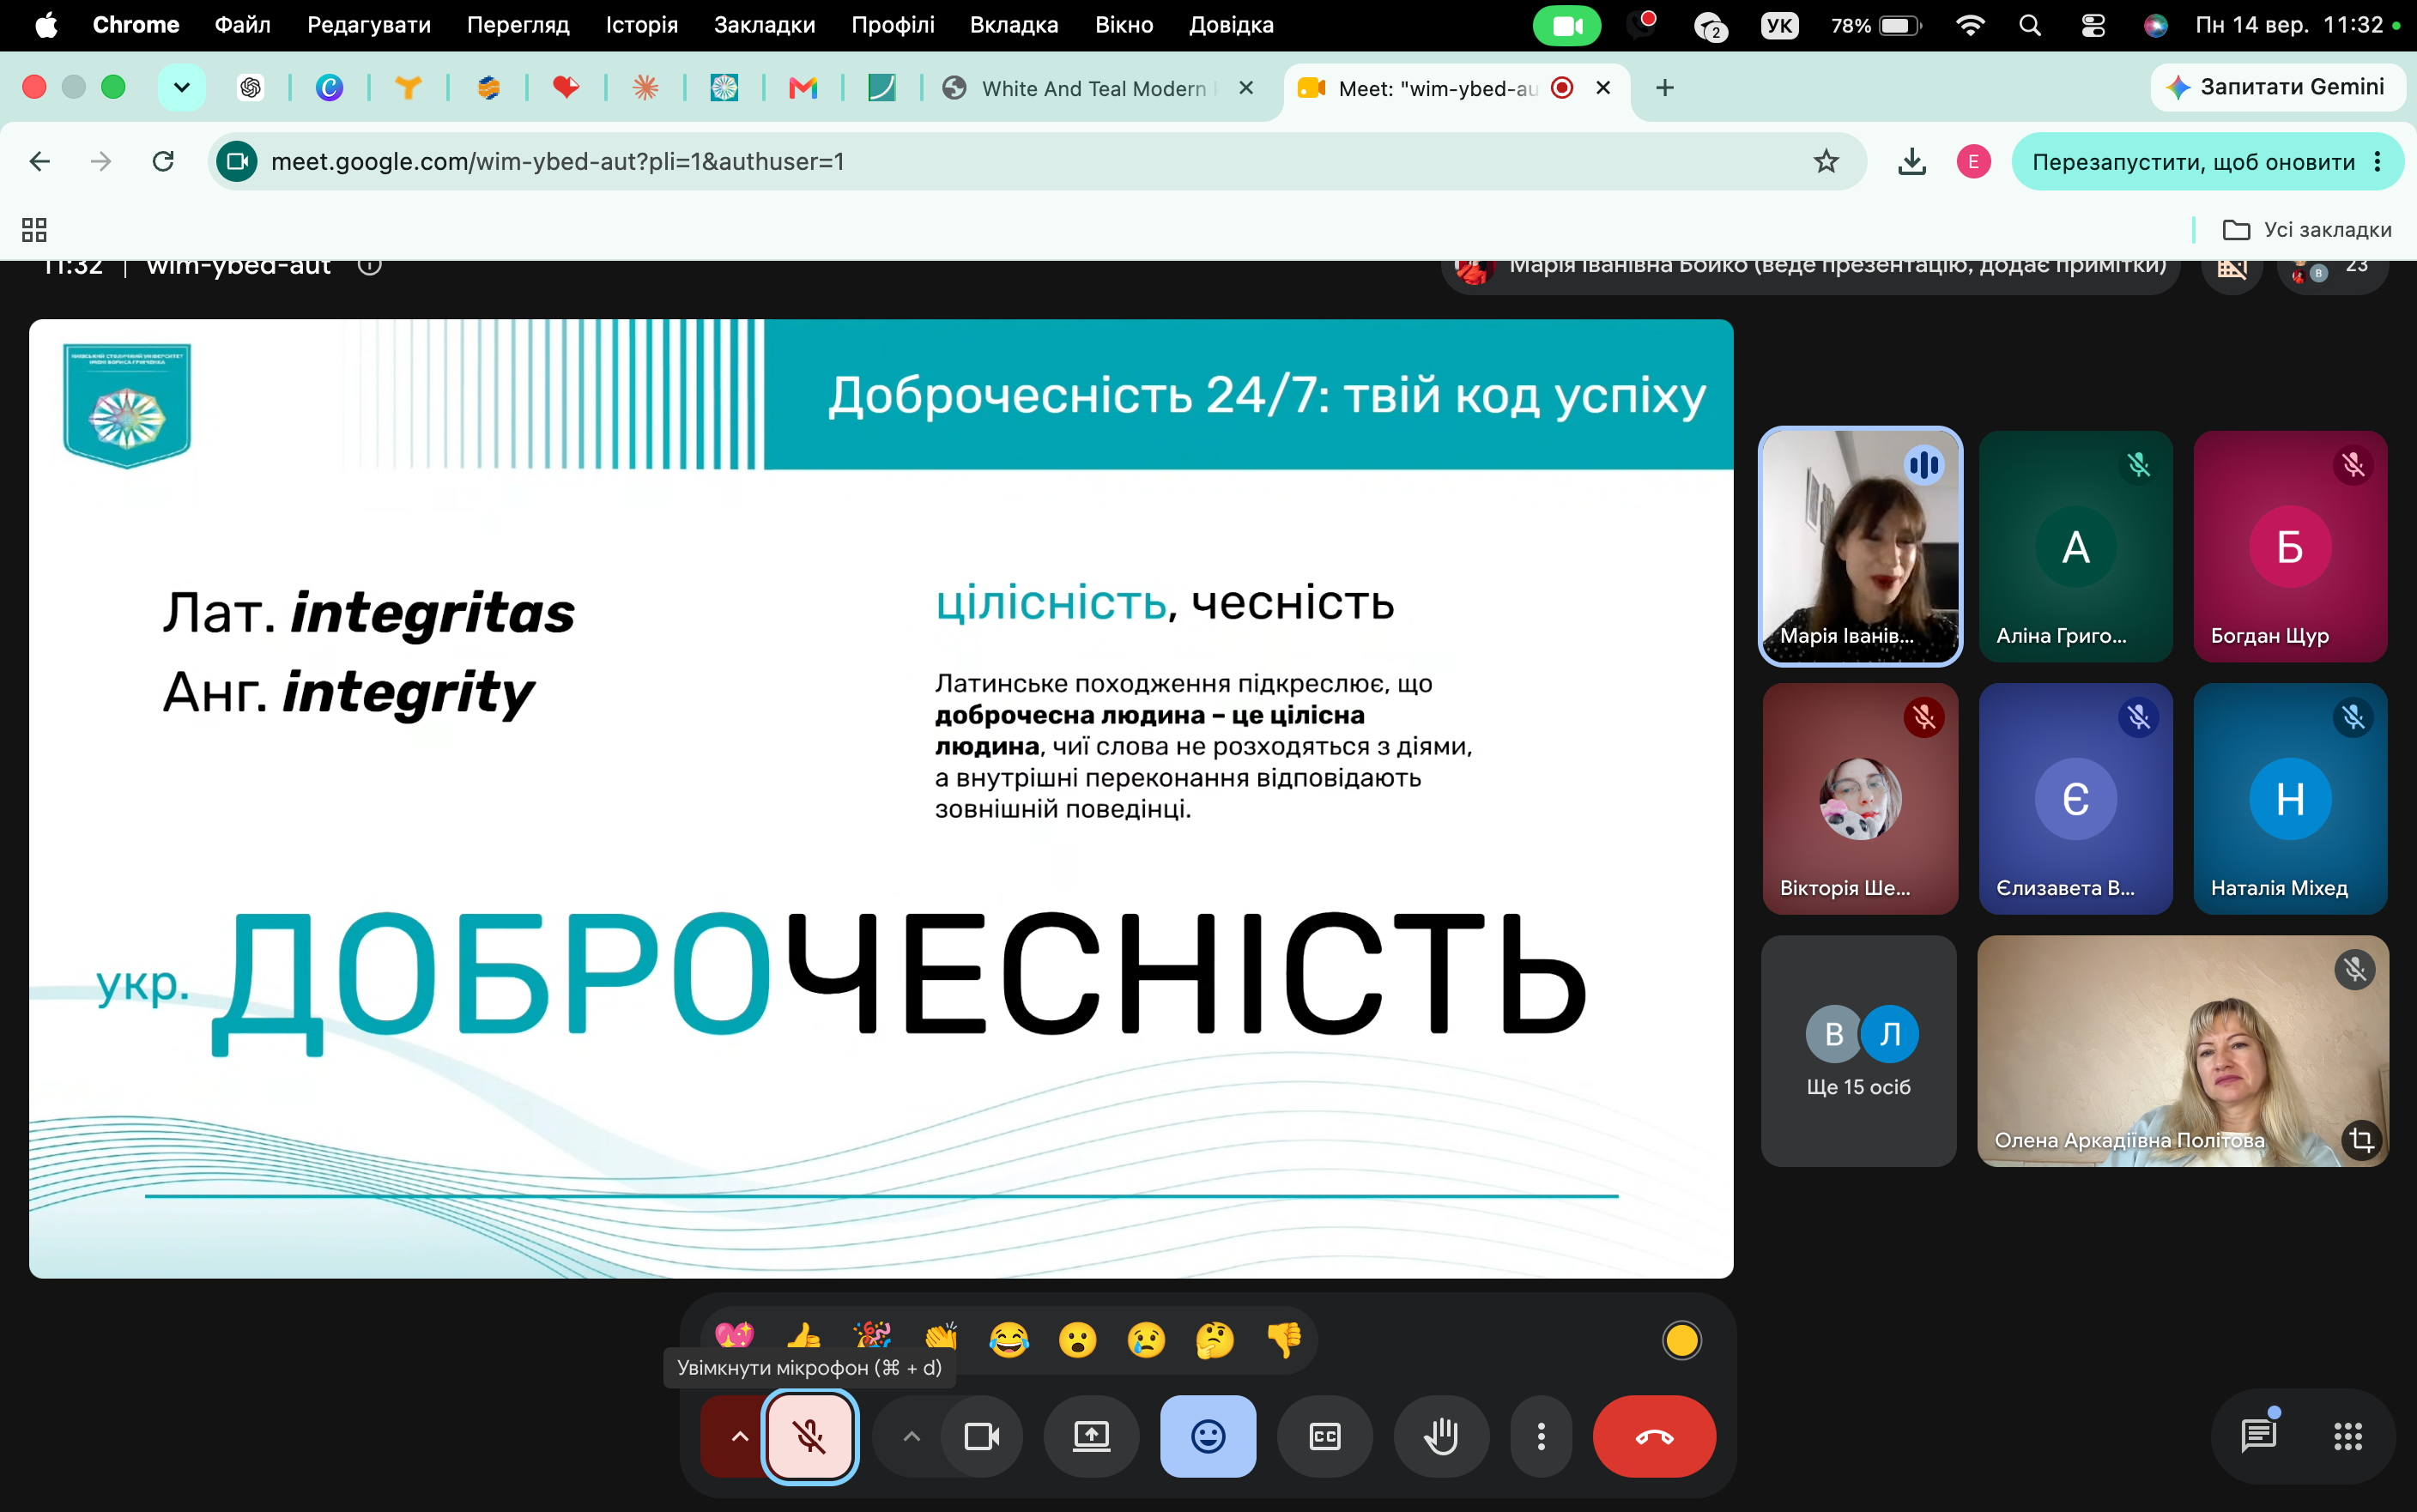Select Вікторія Ше... participant tile
Image resolution: width=2417 pixels, height=1512 pixels.
point(1860,798)
